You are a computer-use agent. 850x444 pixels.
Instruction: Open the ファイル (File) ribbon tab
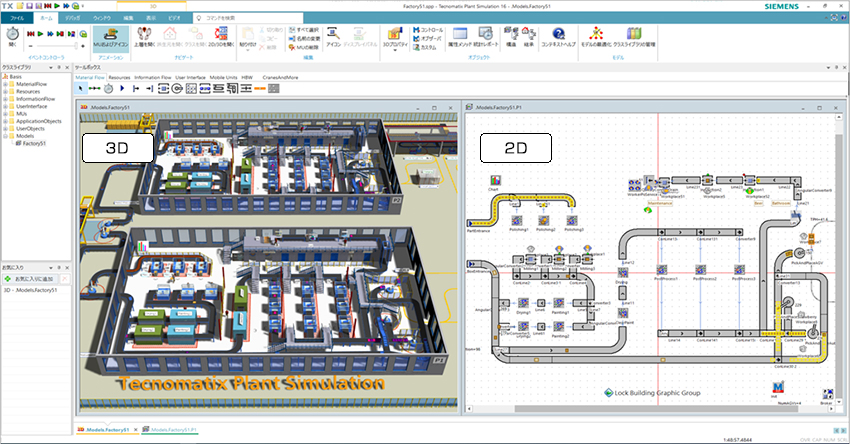click(17, 18)
